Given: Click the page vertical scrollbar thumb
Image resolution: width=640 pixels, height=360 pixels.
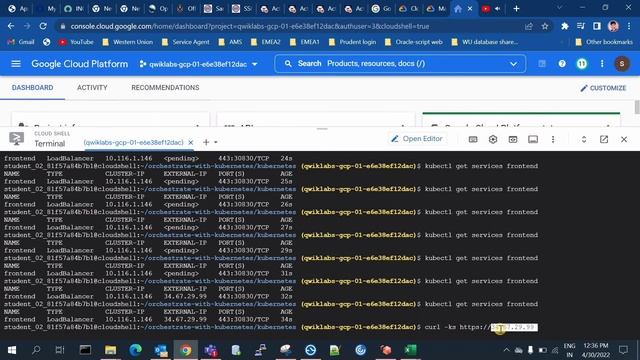Looking at the screenshot, I should click(x=637, y=107).
